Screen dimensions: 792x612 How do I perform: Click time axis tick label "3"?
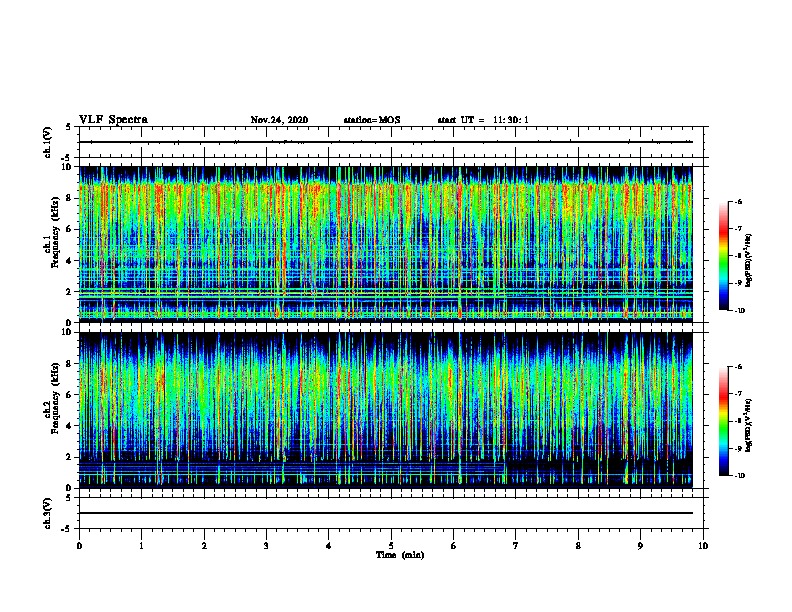[266, 546]
